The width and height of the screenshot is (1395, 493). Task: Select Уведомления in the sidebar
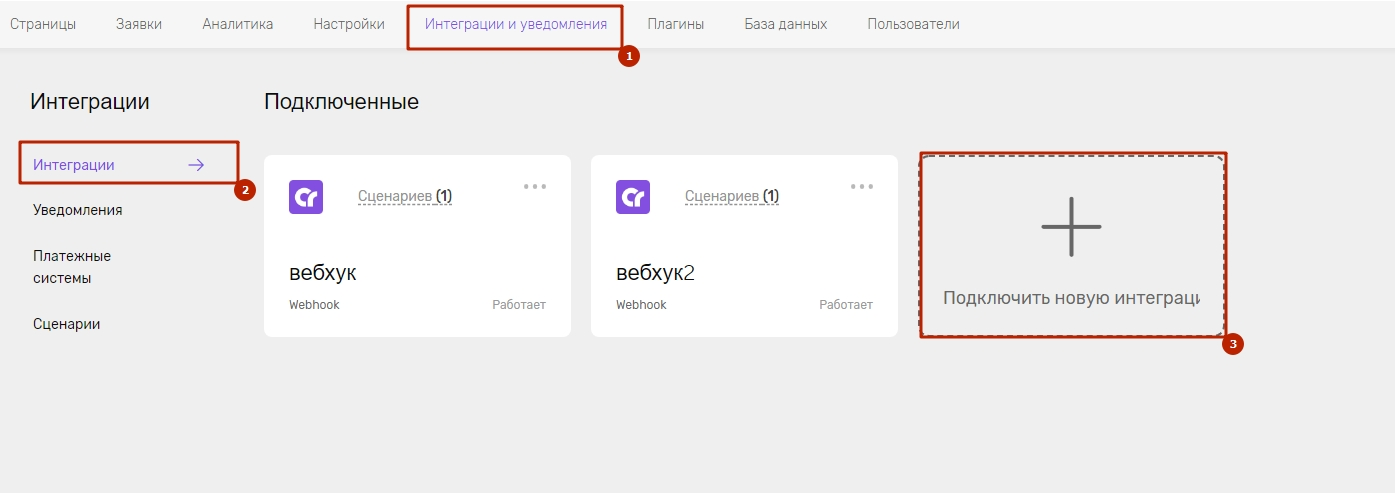pyautogui.click(x=78, y=210)
